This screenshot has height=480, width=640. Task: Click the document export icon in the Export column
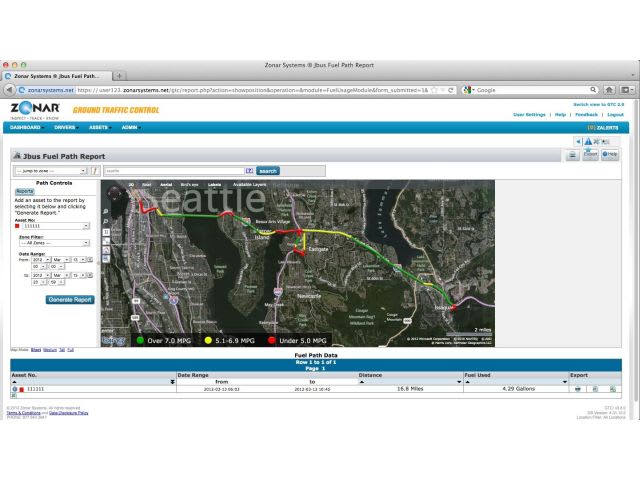pyautogui.click(x=595, y=389)
